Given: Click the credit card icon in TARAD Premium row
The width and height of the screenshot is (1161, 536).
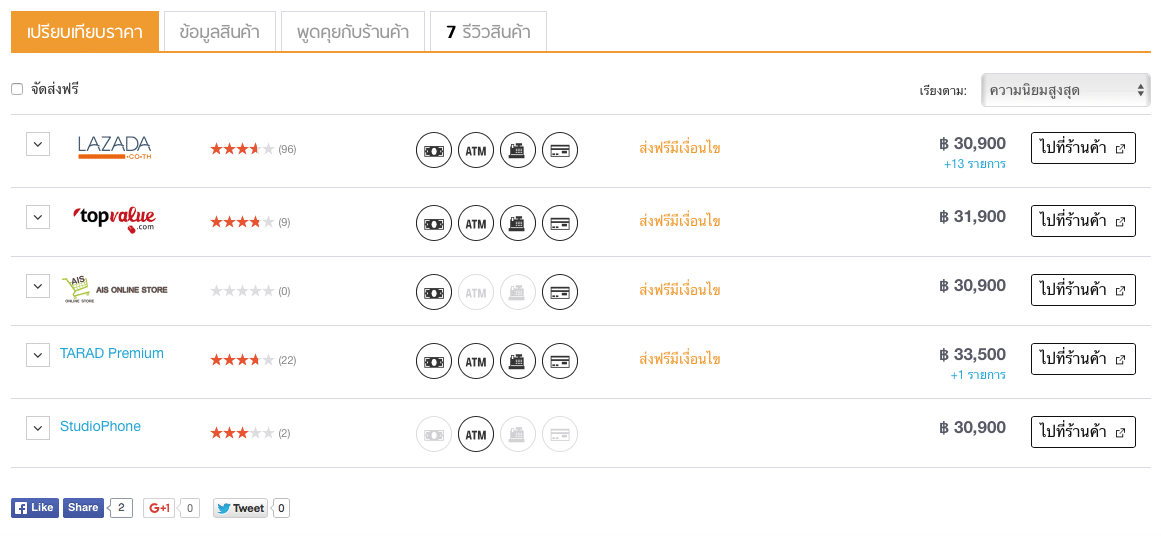Looking at the screenshot, I should click(560, 361).
